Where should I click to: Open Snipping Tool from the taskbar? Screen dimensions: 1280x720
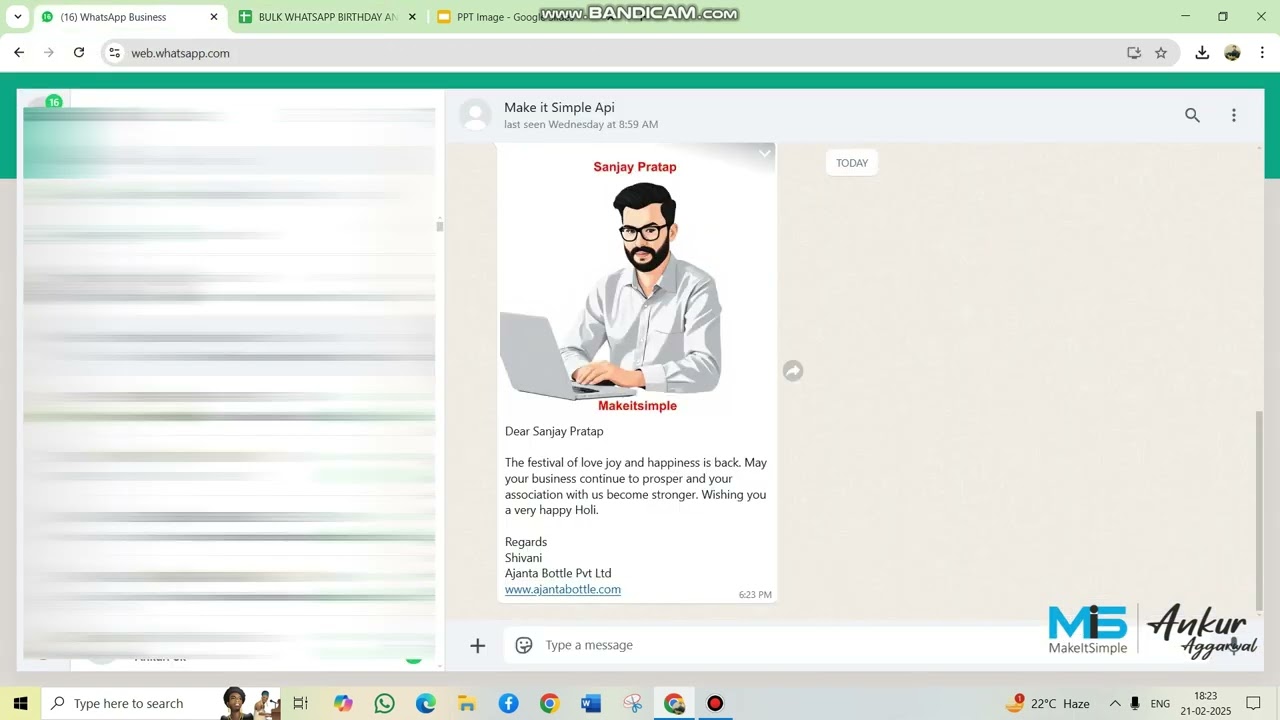click(x=632, y=703)
